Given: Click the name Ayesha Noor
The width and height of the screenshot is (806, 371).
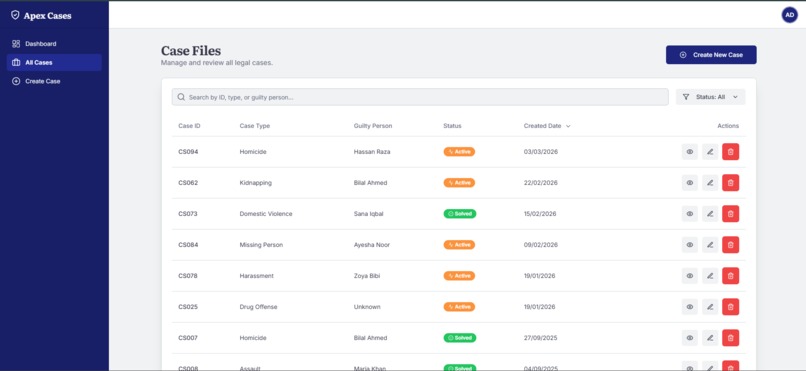Looking at the screenshot, I should (x=372, y=245).
